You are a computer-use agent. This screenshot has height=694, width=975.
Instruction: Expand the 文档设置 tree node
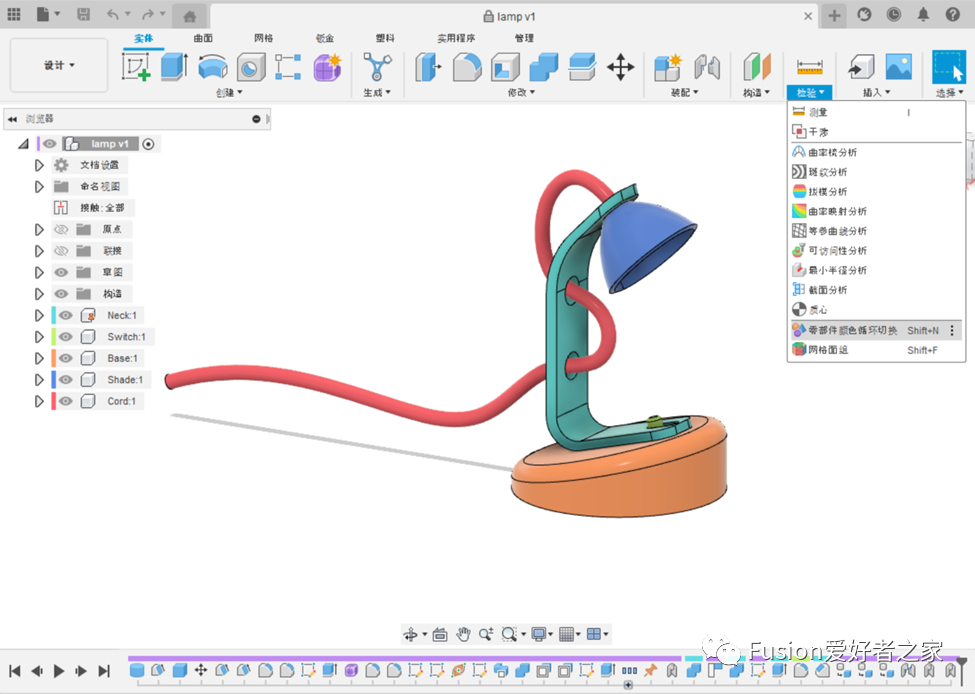click(x=39, y=165)
